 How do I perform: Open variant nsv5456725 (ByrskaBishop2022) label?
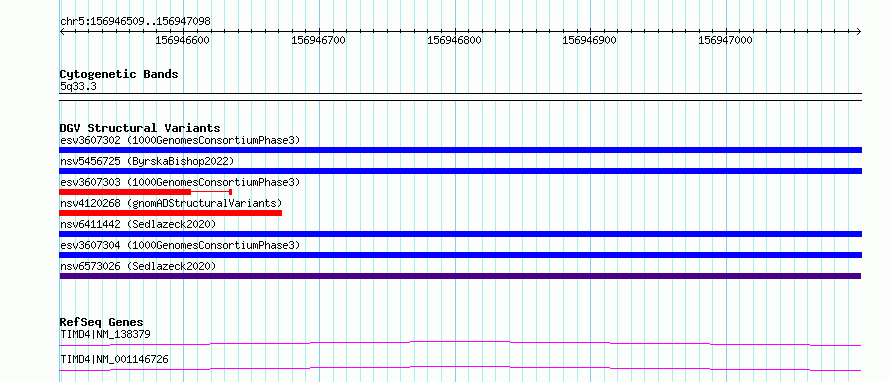tap(147, 161)
